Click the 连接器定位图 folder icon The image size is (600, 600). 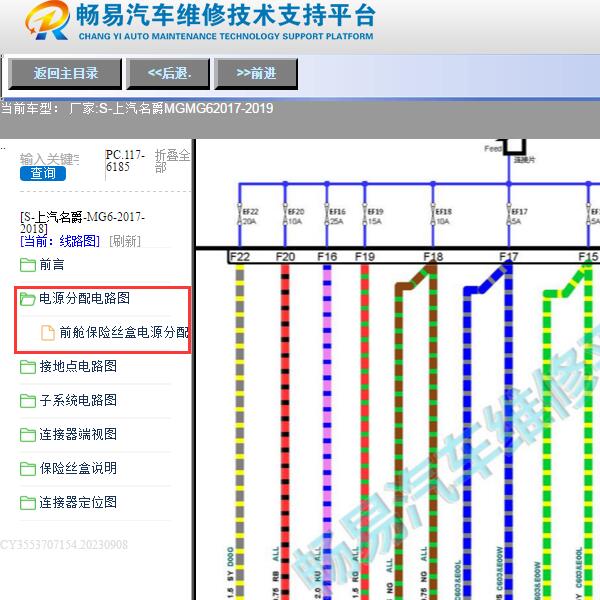[28, 503]
